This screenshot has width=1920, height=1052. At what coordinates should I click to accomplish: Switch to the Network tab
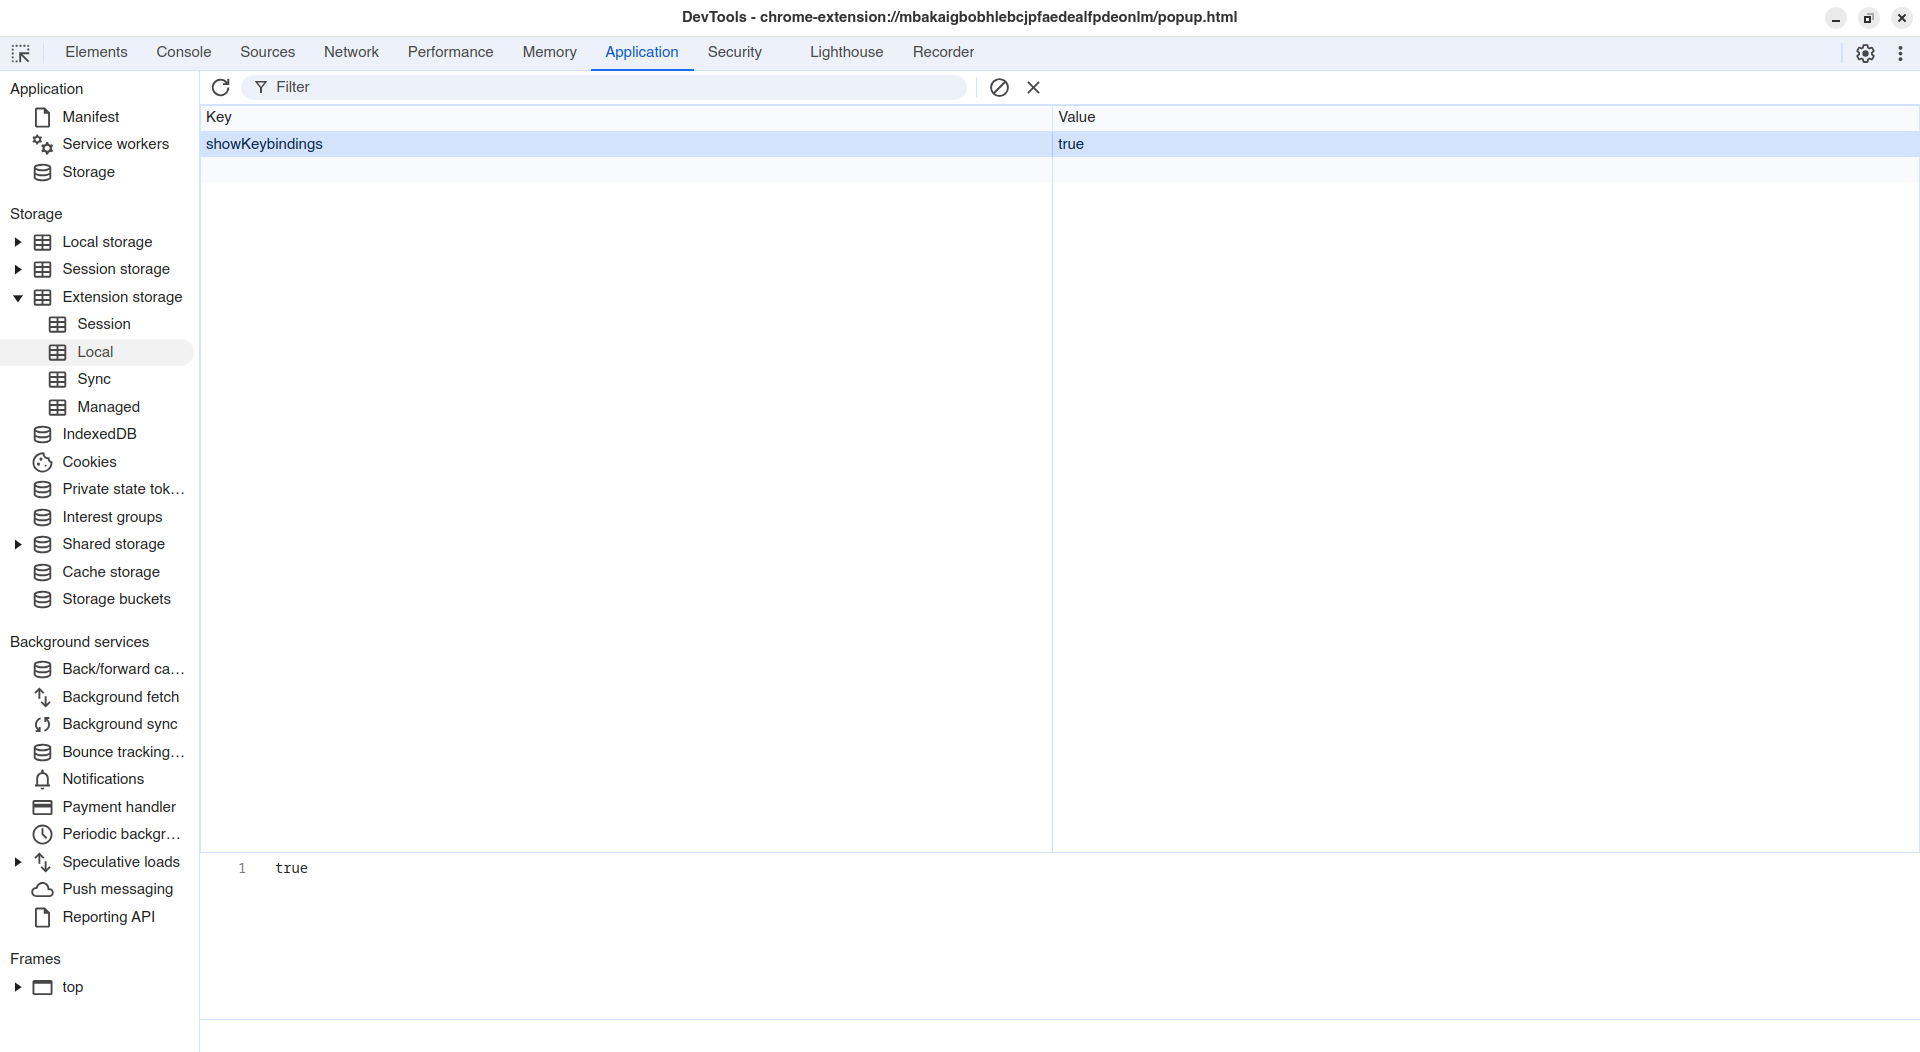tap(351, 52)
